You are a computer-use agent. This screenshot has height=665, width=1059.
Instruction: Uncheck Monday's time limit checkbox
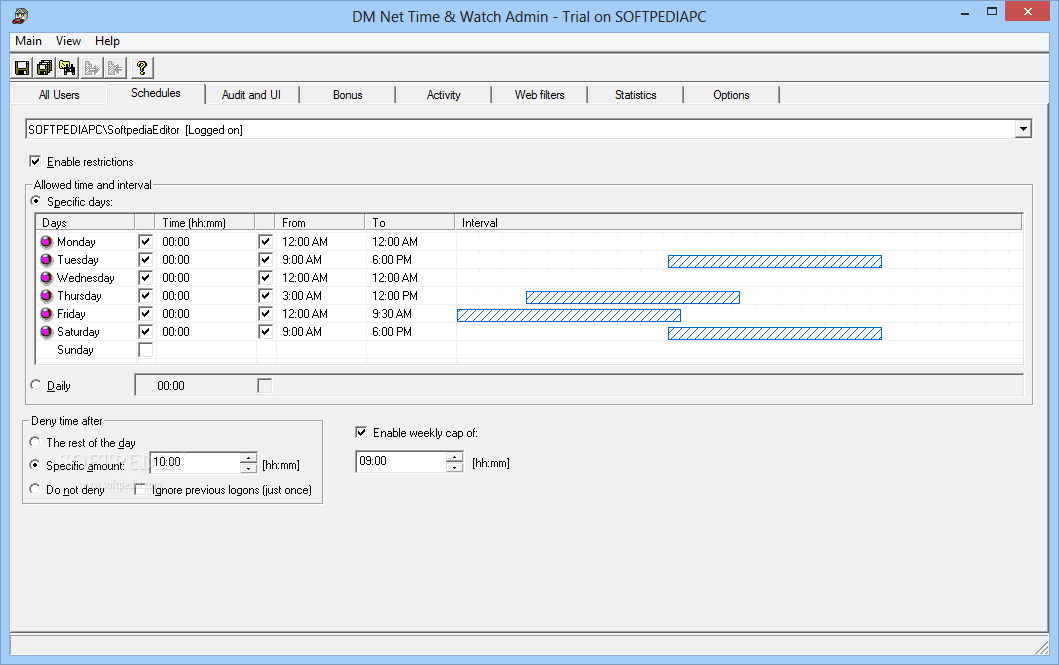[x=145, y=242]
